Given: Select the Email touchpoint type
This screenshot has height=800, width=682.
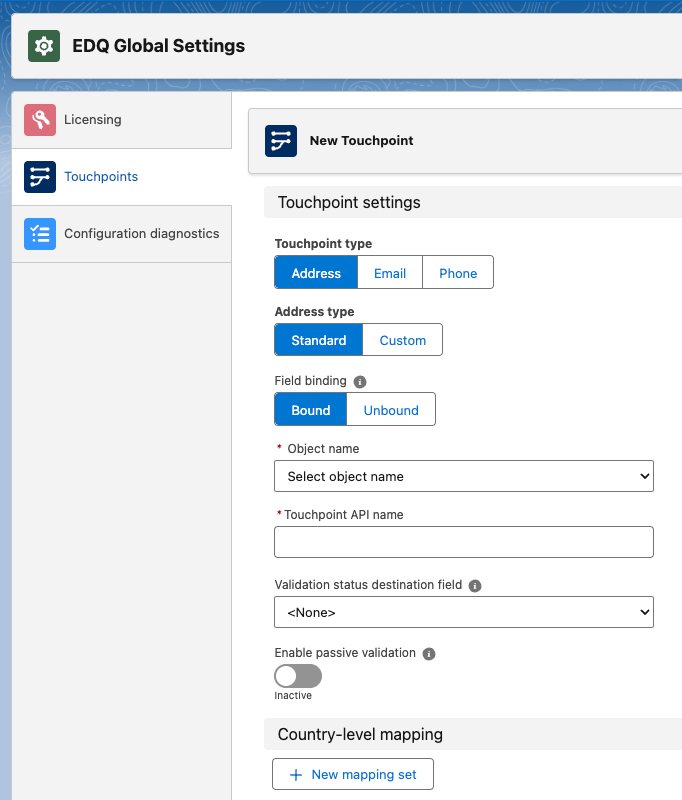Looking at the screenshot, I should click(x=390, y=273).
